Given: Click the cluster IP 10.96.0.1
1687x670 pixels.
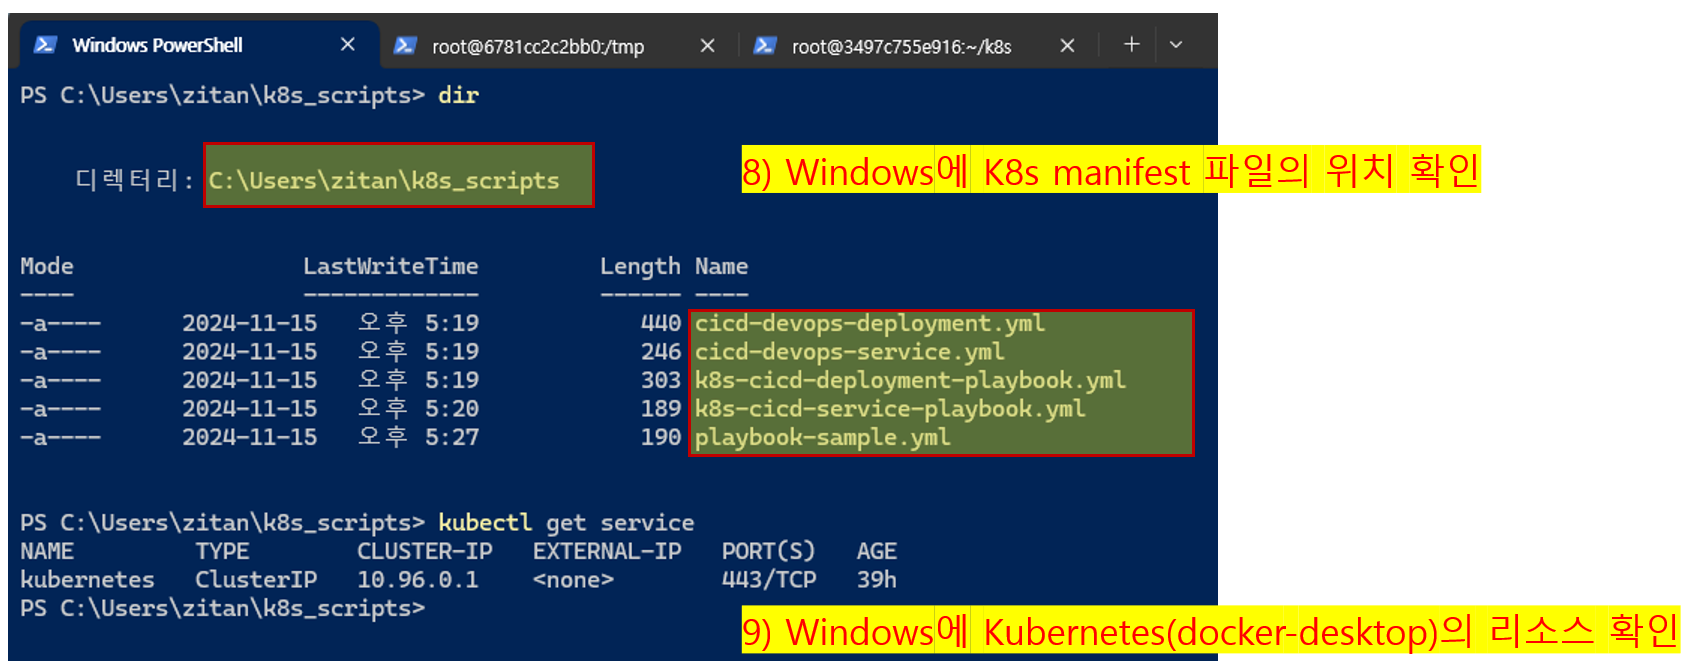Looking at the screenshot, I should 418,580.
